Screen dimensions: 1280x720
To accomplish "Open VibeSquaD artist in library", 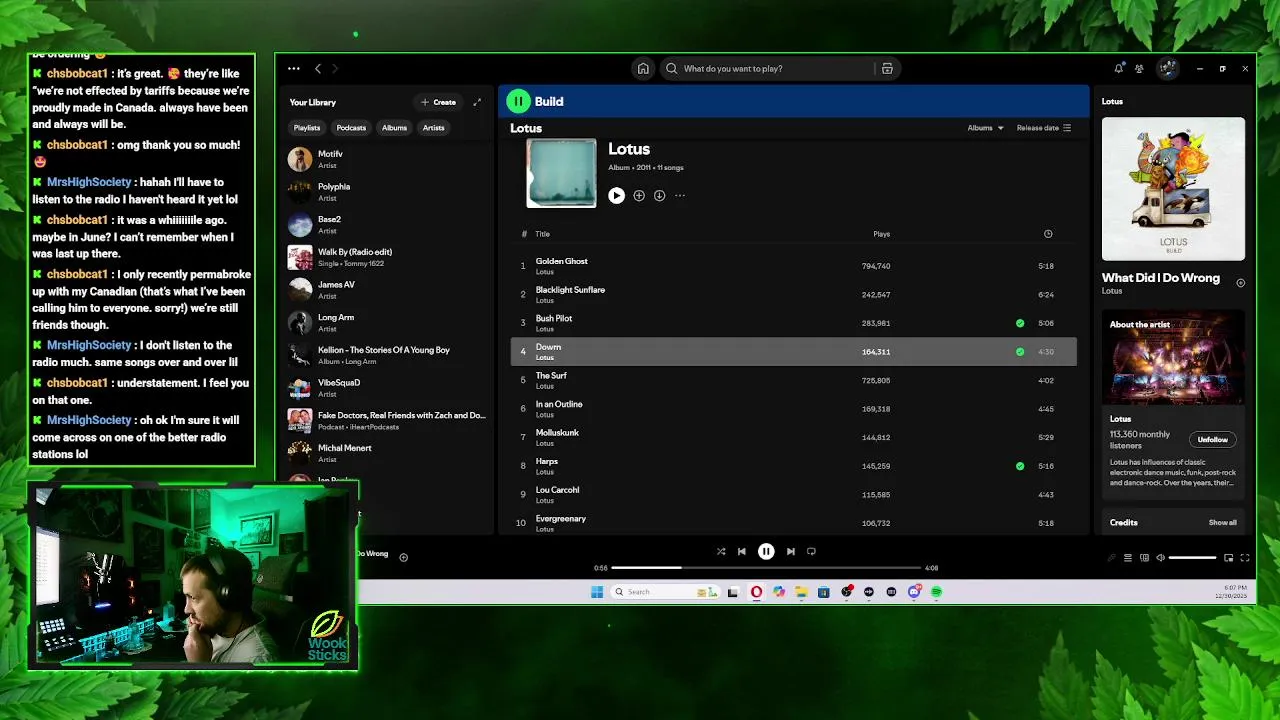I will (x=385, y=388).
